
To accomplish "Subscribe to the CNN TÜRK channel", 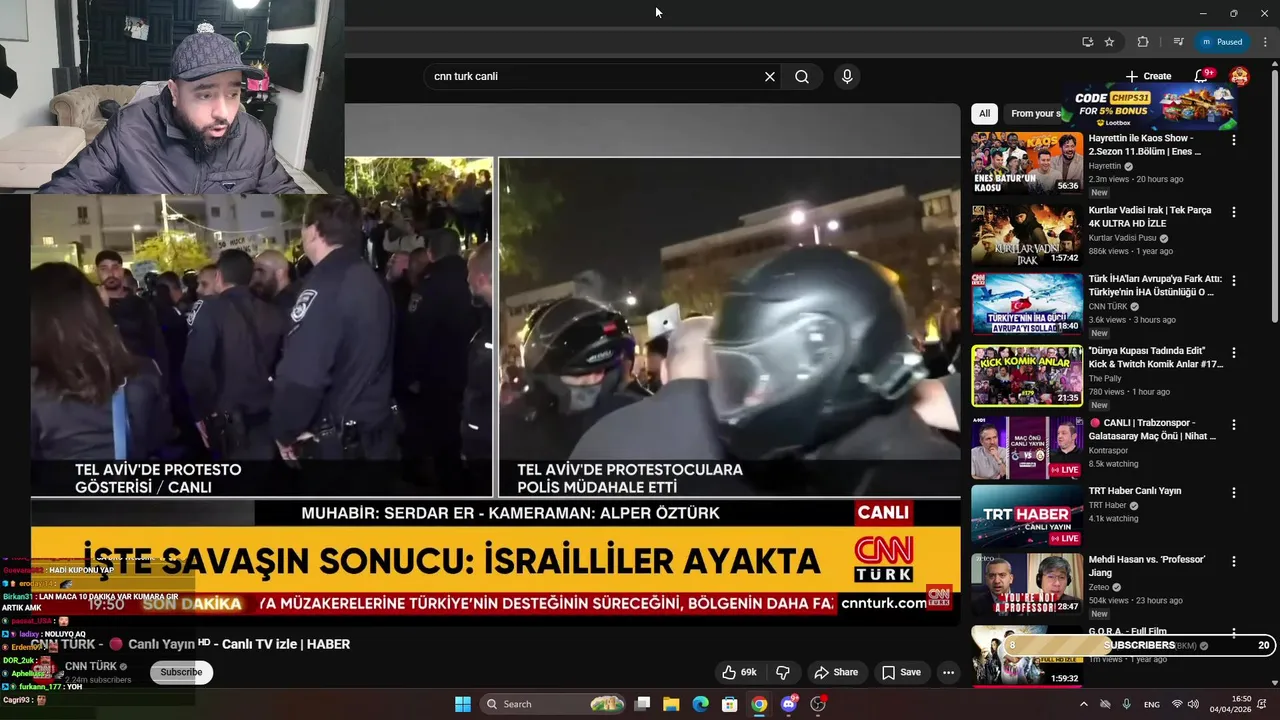I will (x=181, y=672).
